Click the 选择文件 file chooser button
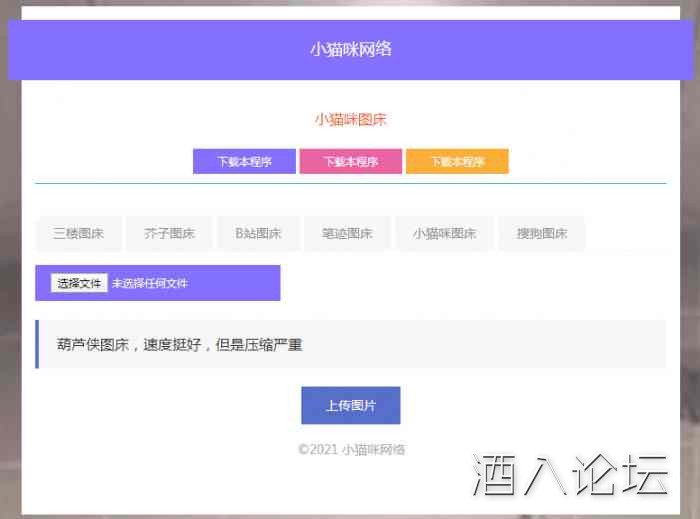Screen dimensions: 700x519 (79, 283)
